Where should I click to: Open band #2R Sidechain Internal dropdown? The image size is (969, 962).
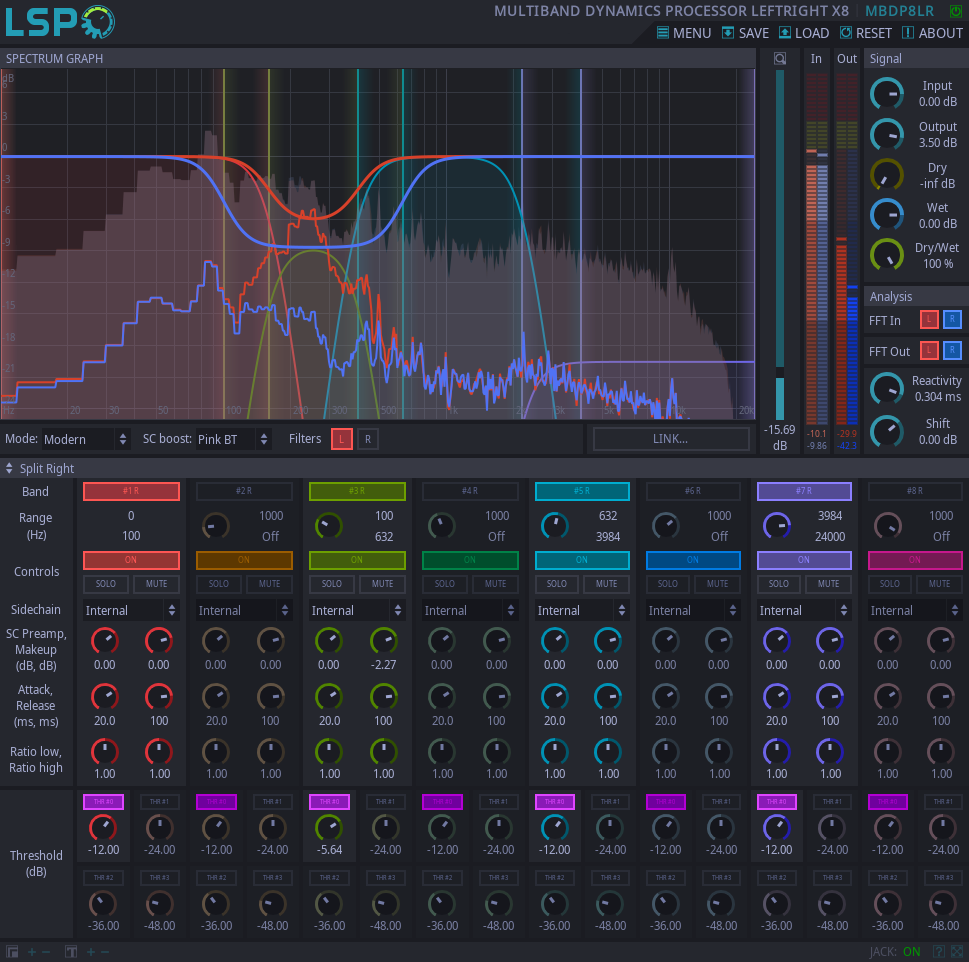pyautogui.click(x=244, y=610)
